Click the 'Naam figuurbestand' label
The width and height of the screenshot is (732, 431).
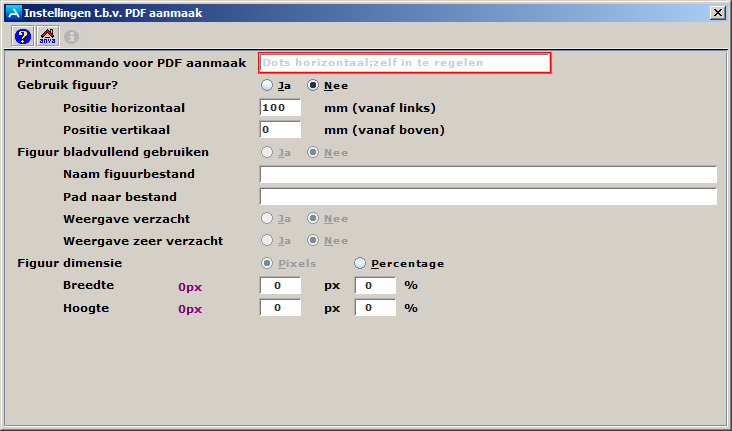[x=129, y=174]
